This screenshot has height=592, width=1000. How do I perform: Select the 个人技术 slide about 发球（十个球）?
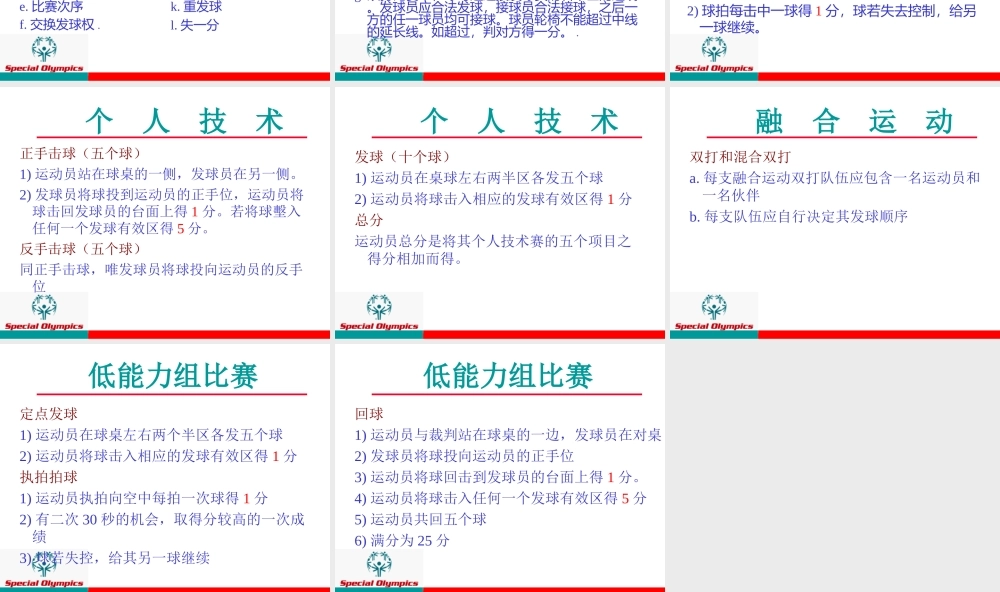(x=500, y=212)
